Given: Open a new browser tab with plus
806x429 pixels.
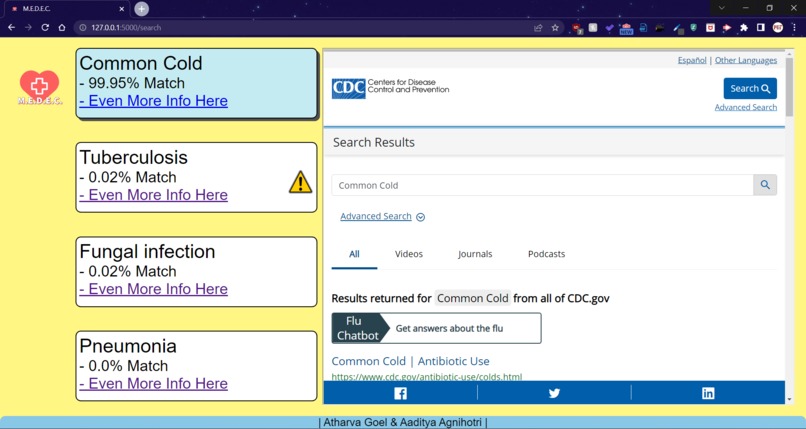Looking at the screenshot, I should (x=141, y=9).
